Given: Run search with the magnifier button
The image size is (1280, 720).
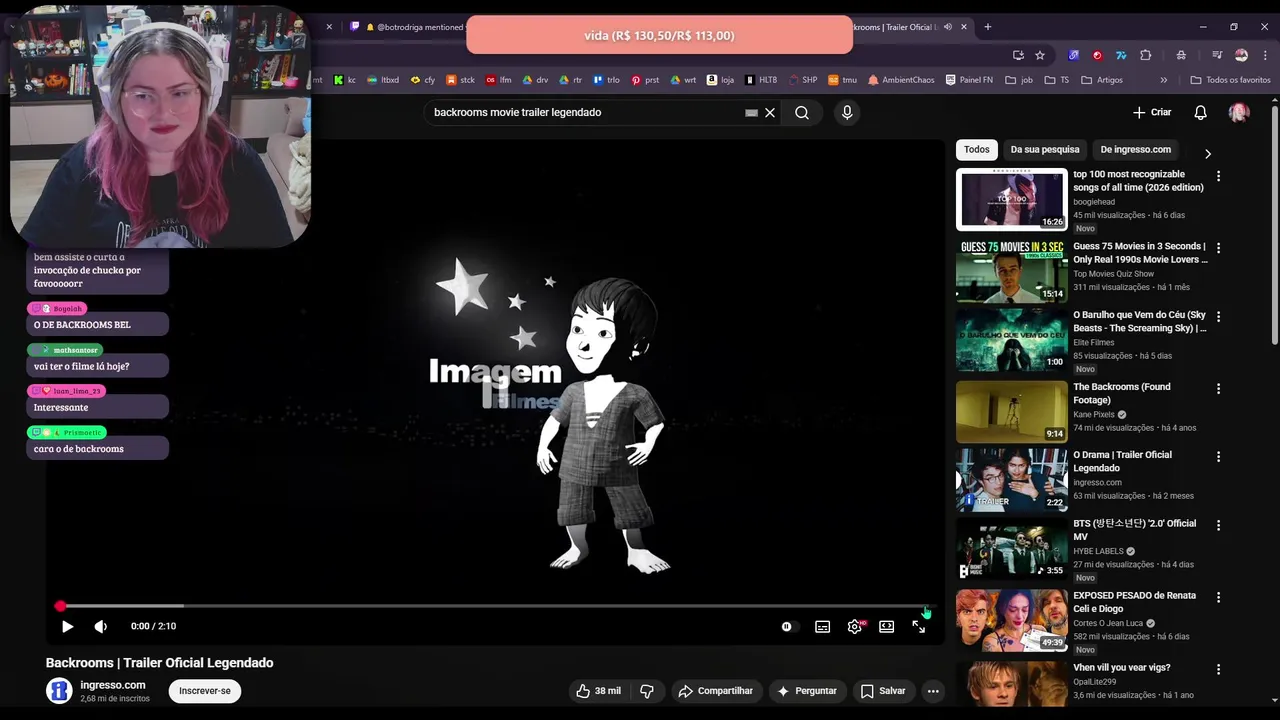Looking at the screenshot, I should pos(802,113).
